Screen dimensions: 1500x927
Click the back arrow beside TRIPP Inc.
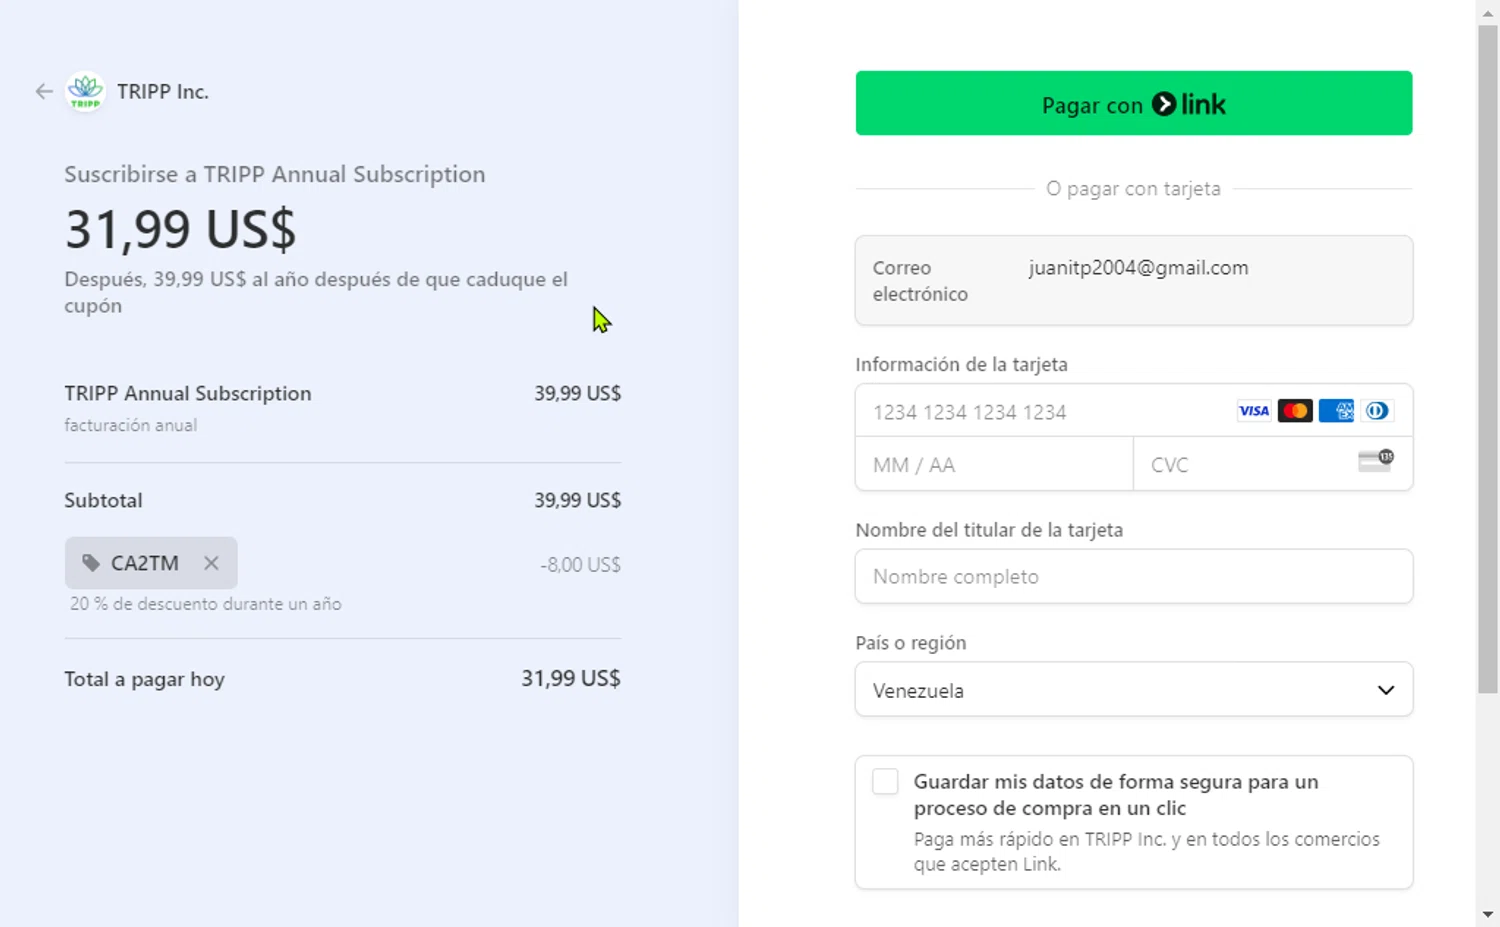coord(44,92)
